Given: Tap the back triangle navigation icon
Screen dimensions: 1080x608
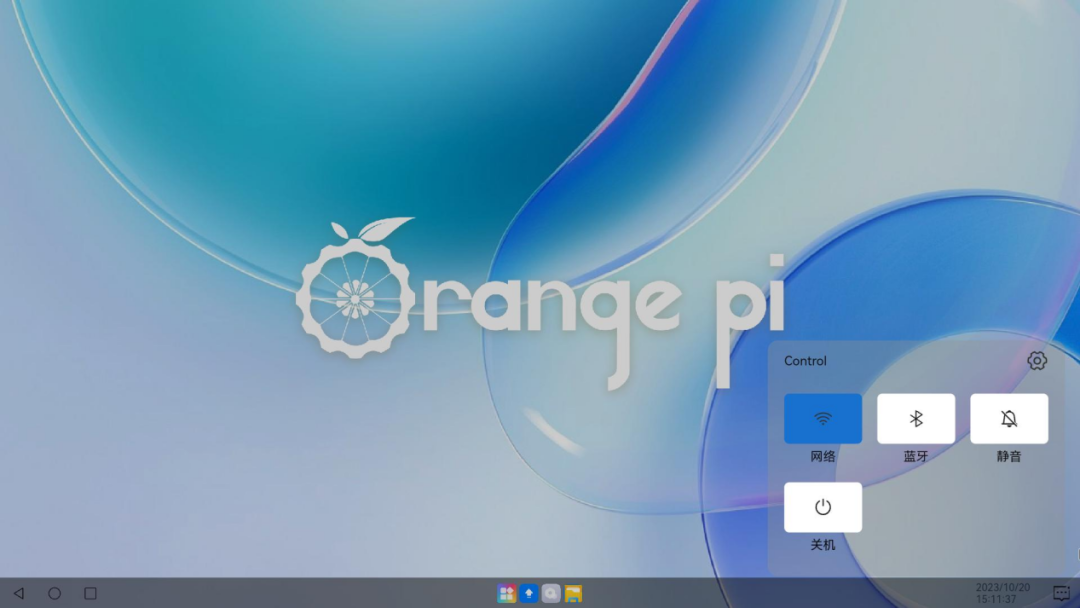Looking at the screenshot, I should (19, 593).
